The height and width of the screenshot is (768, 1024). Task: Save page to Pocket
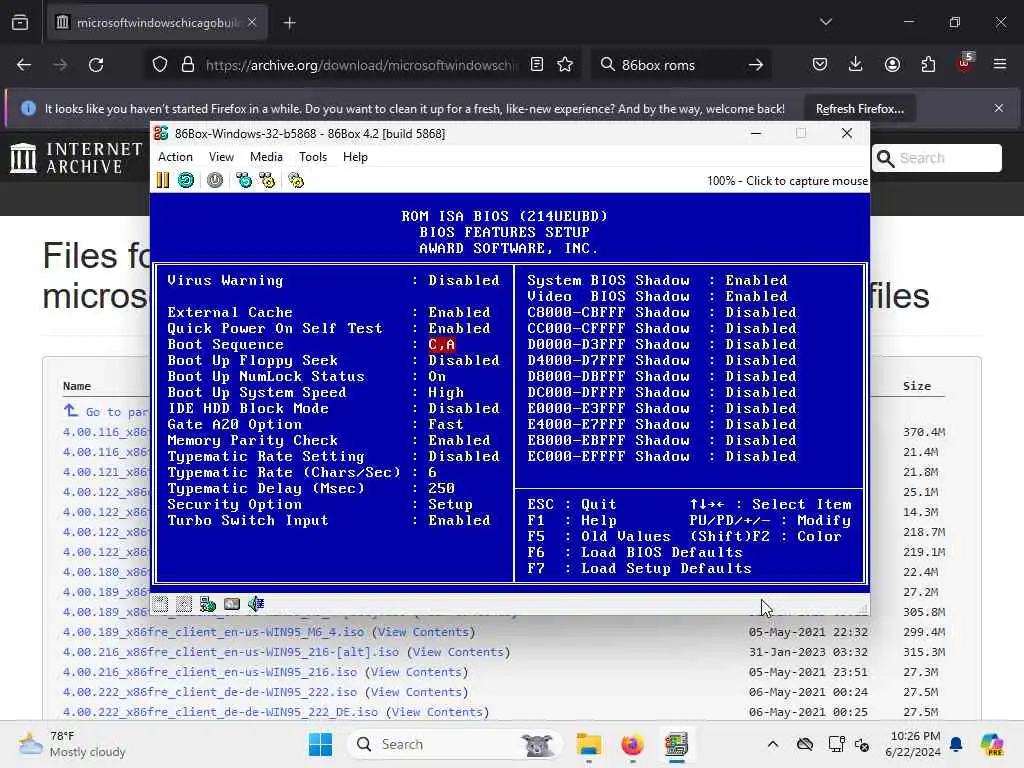tap(820, 65)
